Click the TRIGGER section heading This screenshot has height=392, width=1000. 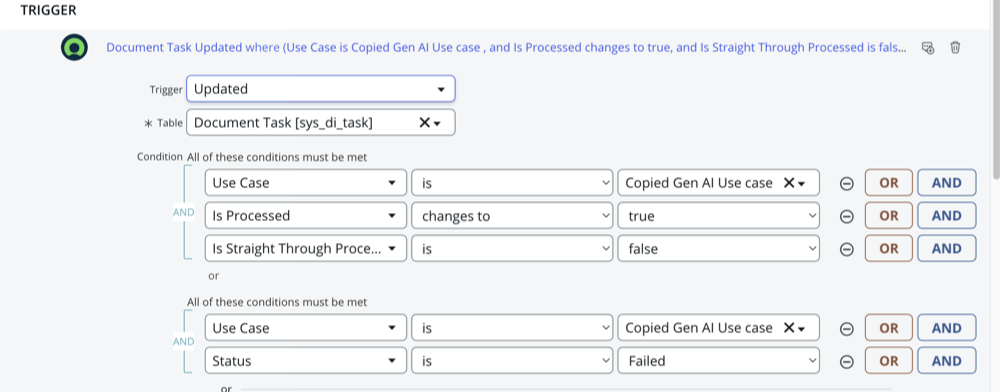coord(48,11)
